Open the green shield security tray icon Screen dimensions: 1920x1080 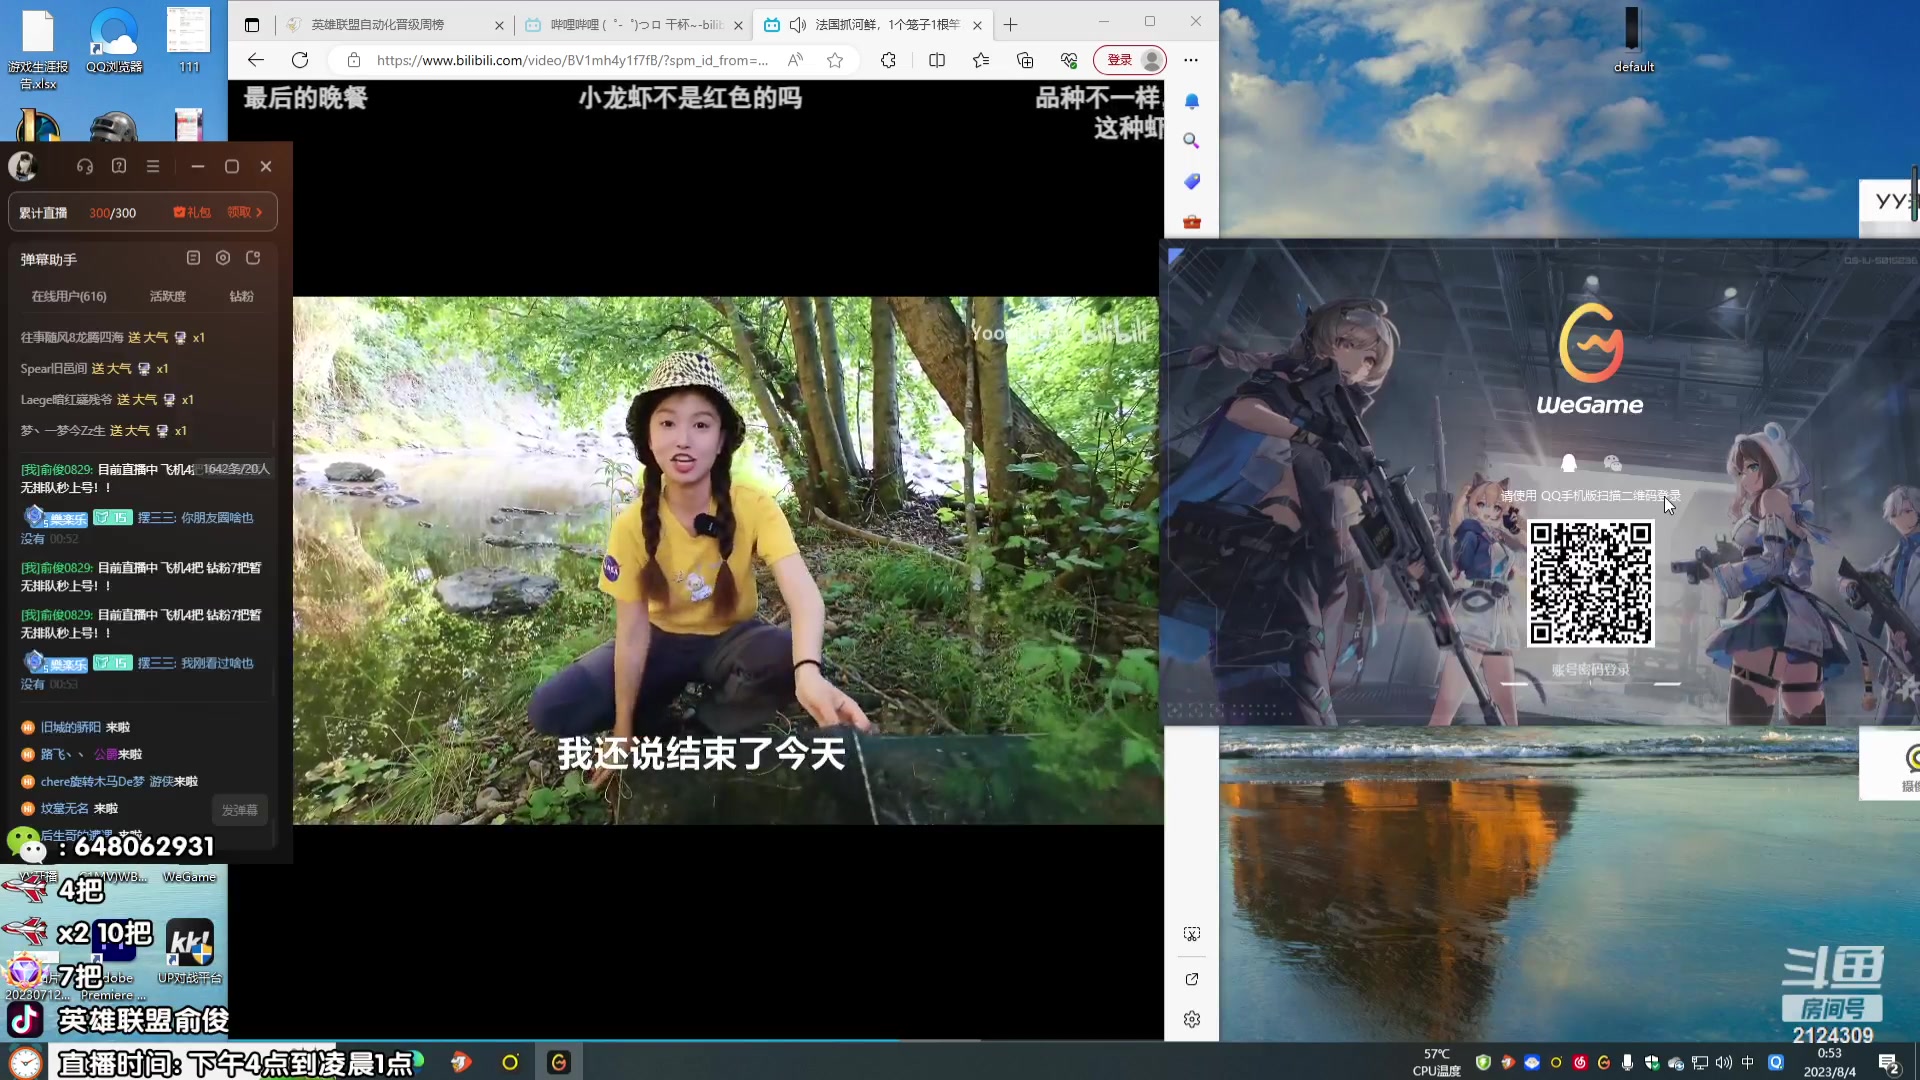(x=1484, y=1062)
